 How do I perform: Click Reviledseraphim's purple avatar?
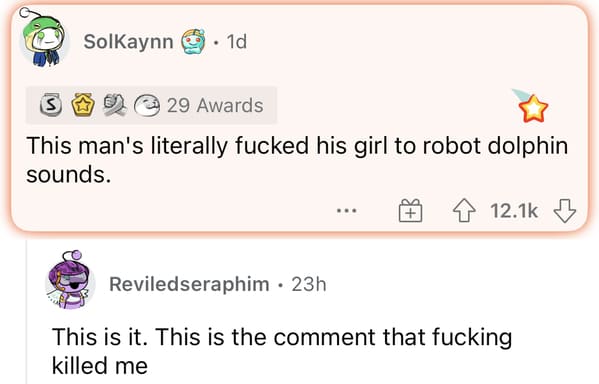70,281
